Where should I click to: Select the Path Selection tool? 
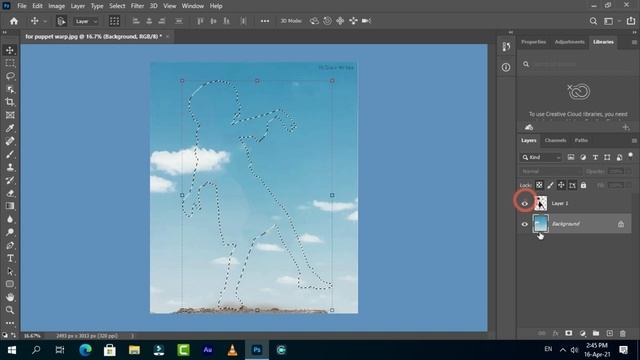click(10, 271)
